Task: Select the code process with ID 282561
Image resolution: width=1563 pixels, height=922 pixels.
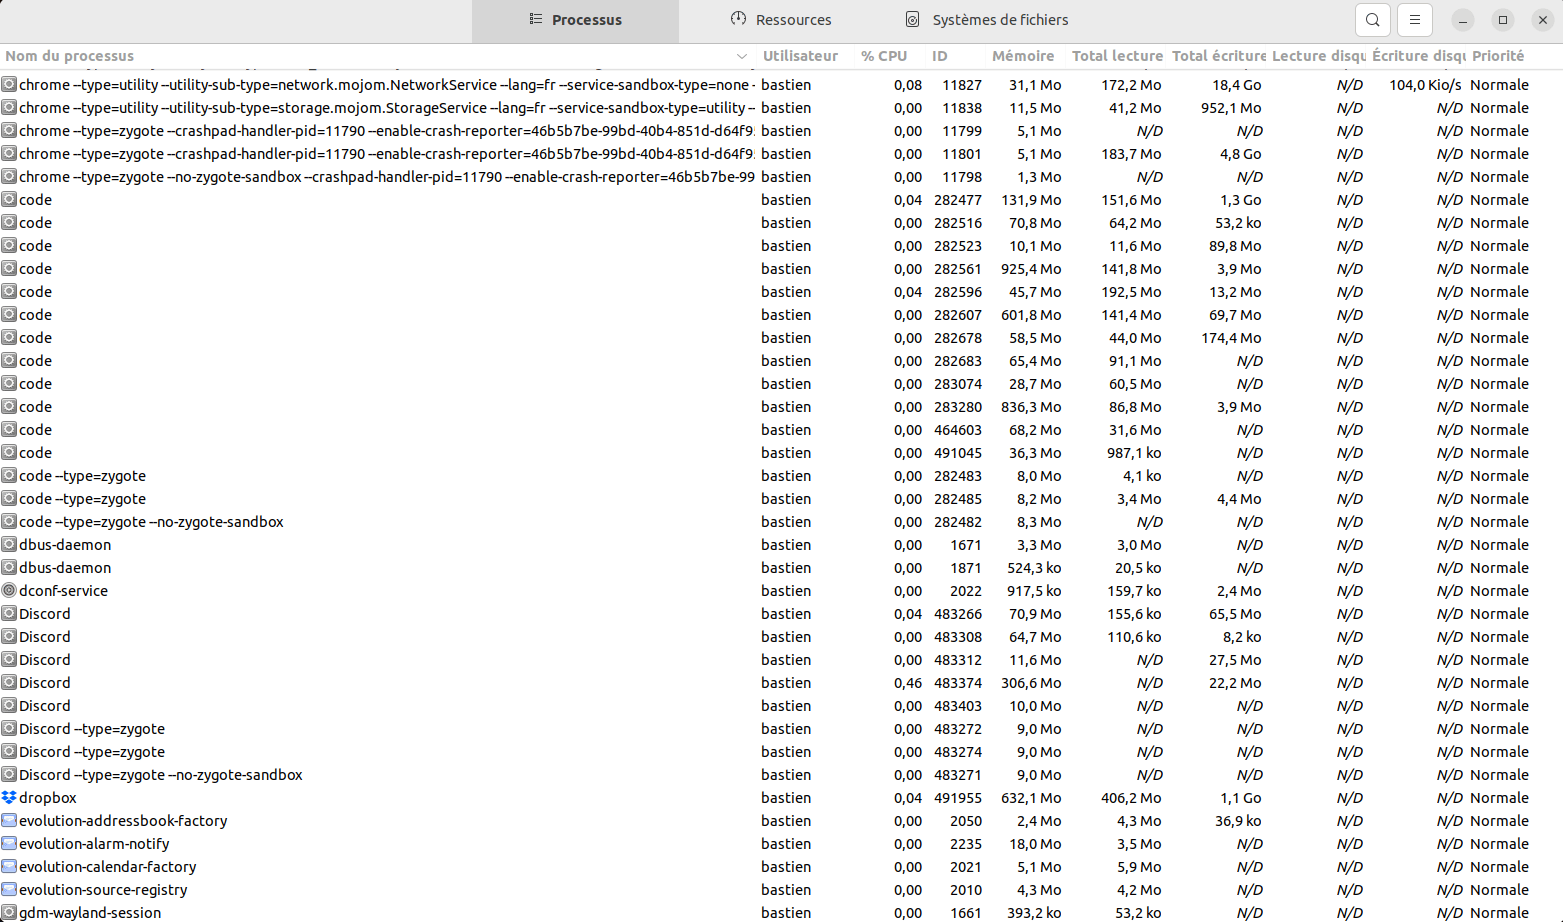Action: (x=400, y=269)
